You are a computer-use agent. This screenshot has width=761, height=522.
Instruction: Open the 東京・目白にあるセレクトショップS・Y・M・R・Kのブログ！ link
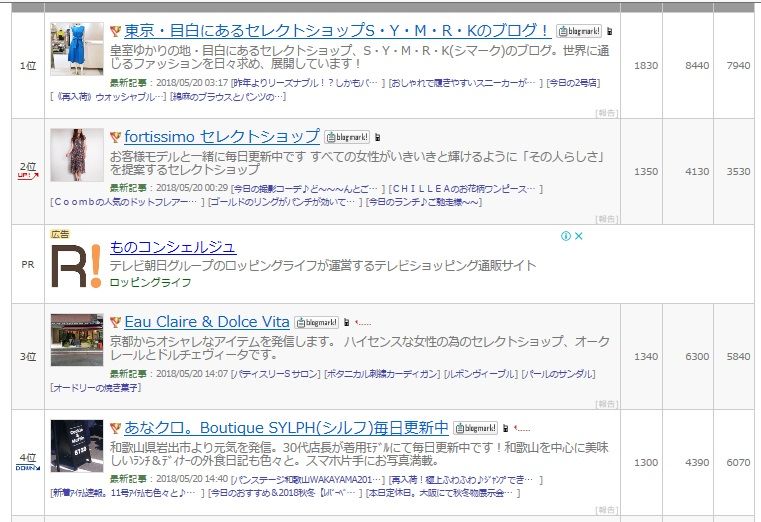click(336, 31)
